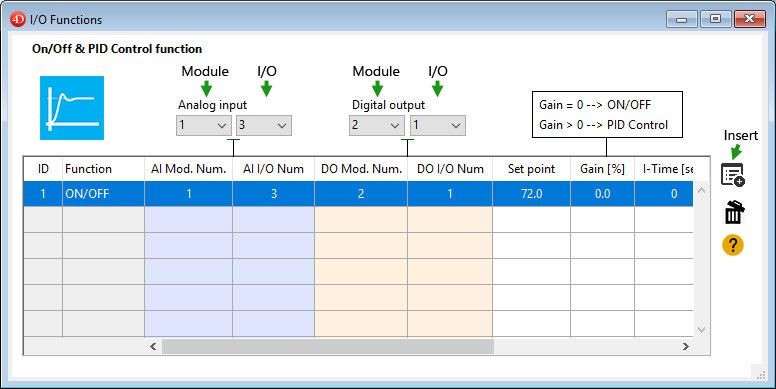This screenshot has width=776, height=389.
Task: Click horizontal scrollbar right arrow
Action: click(x=685, y=346)
